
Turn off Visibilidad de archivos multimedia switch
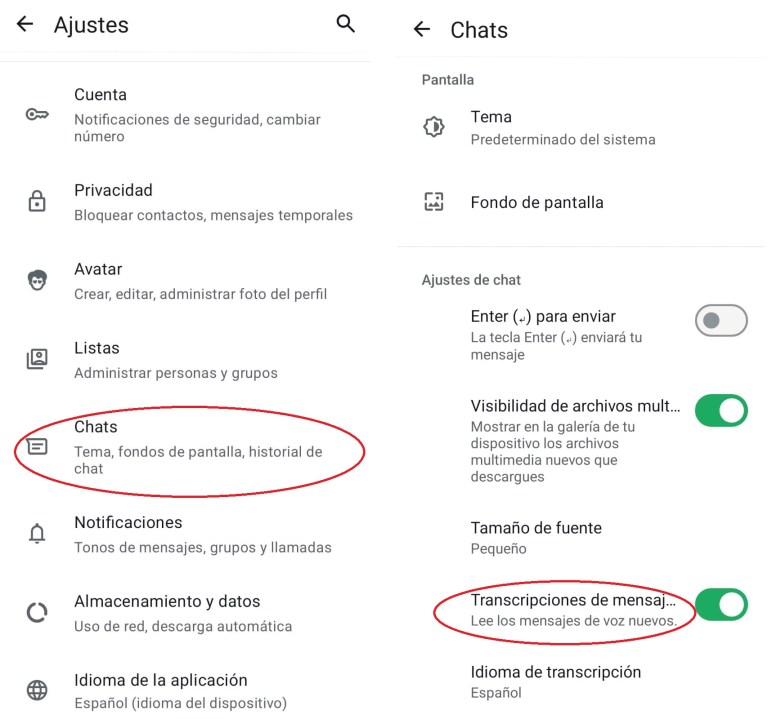(x=721, y=410)
